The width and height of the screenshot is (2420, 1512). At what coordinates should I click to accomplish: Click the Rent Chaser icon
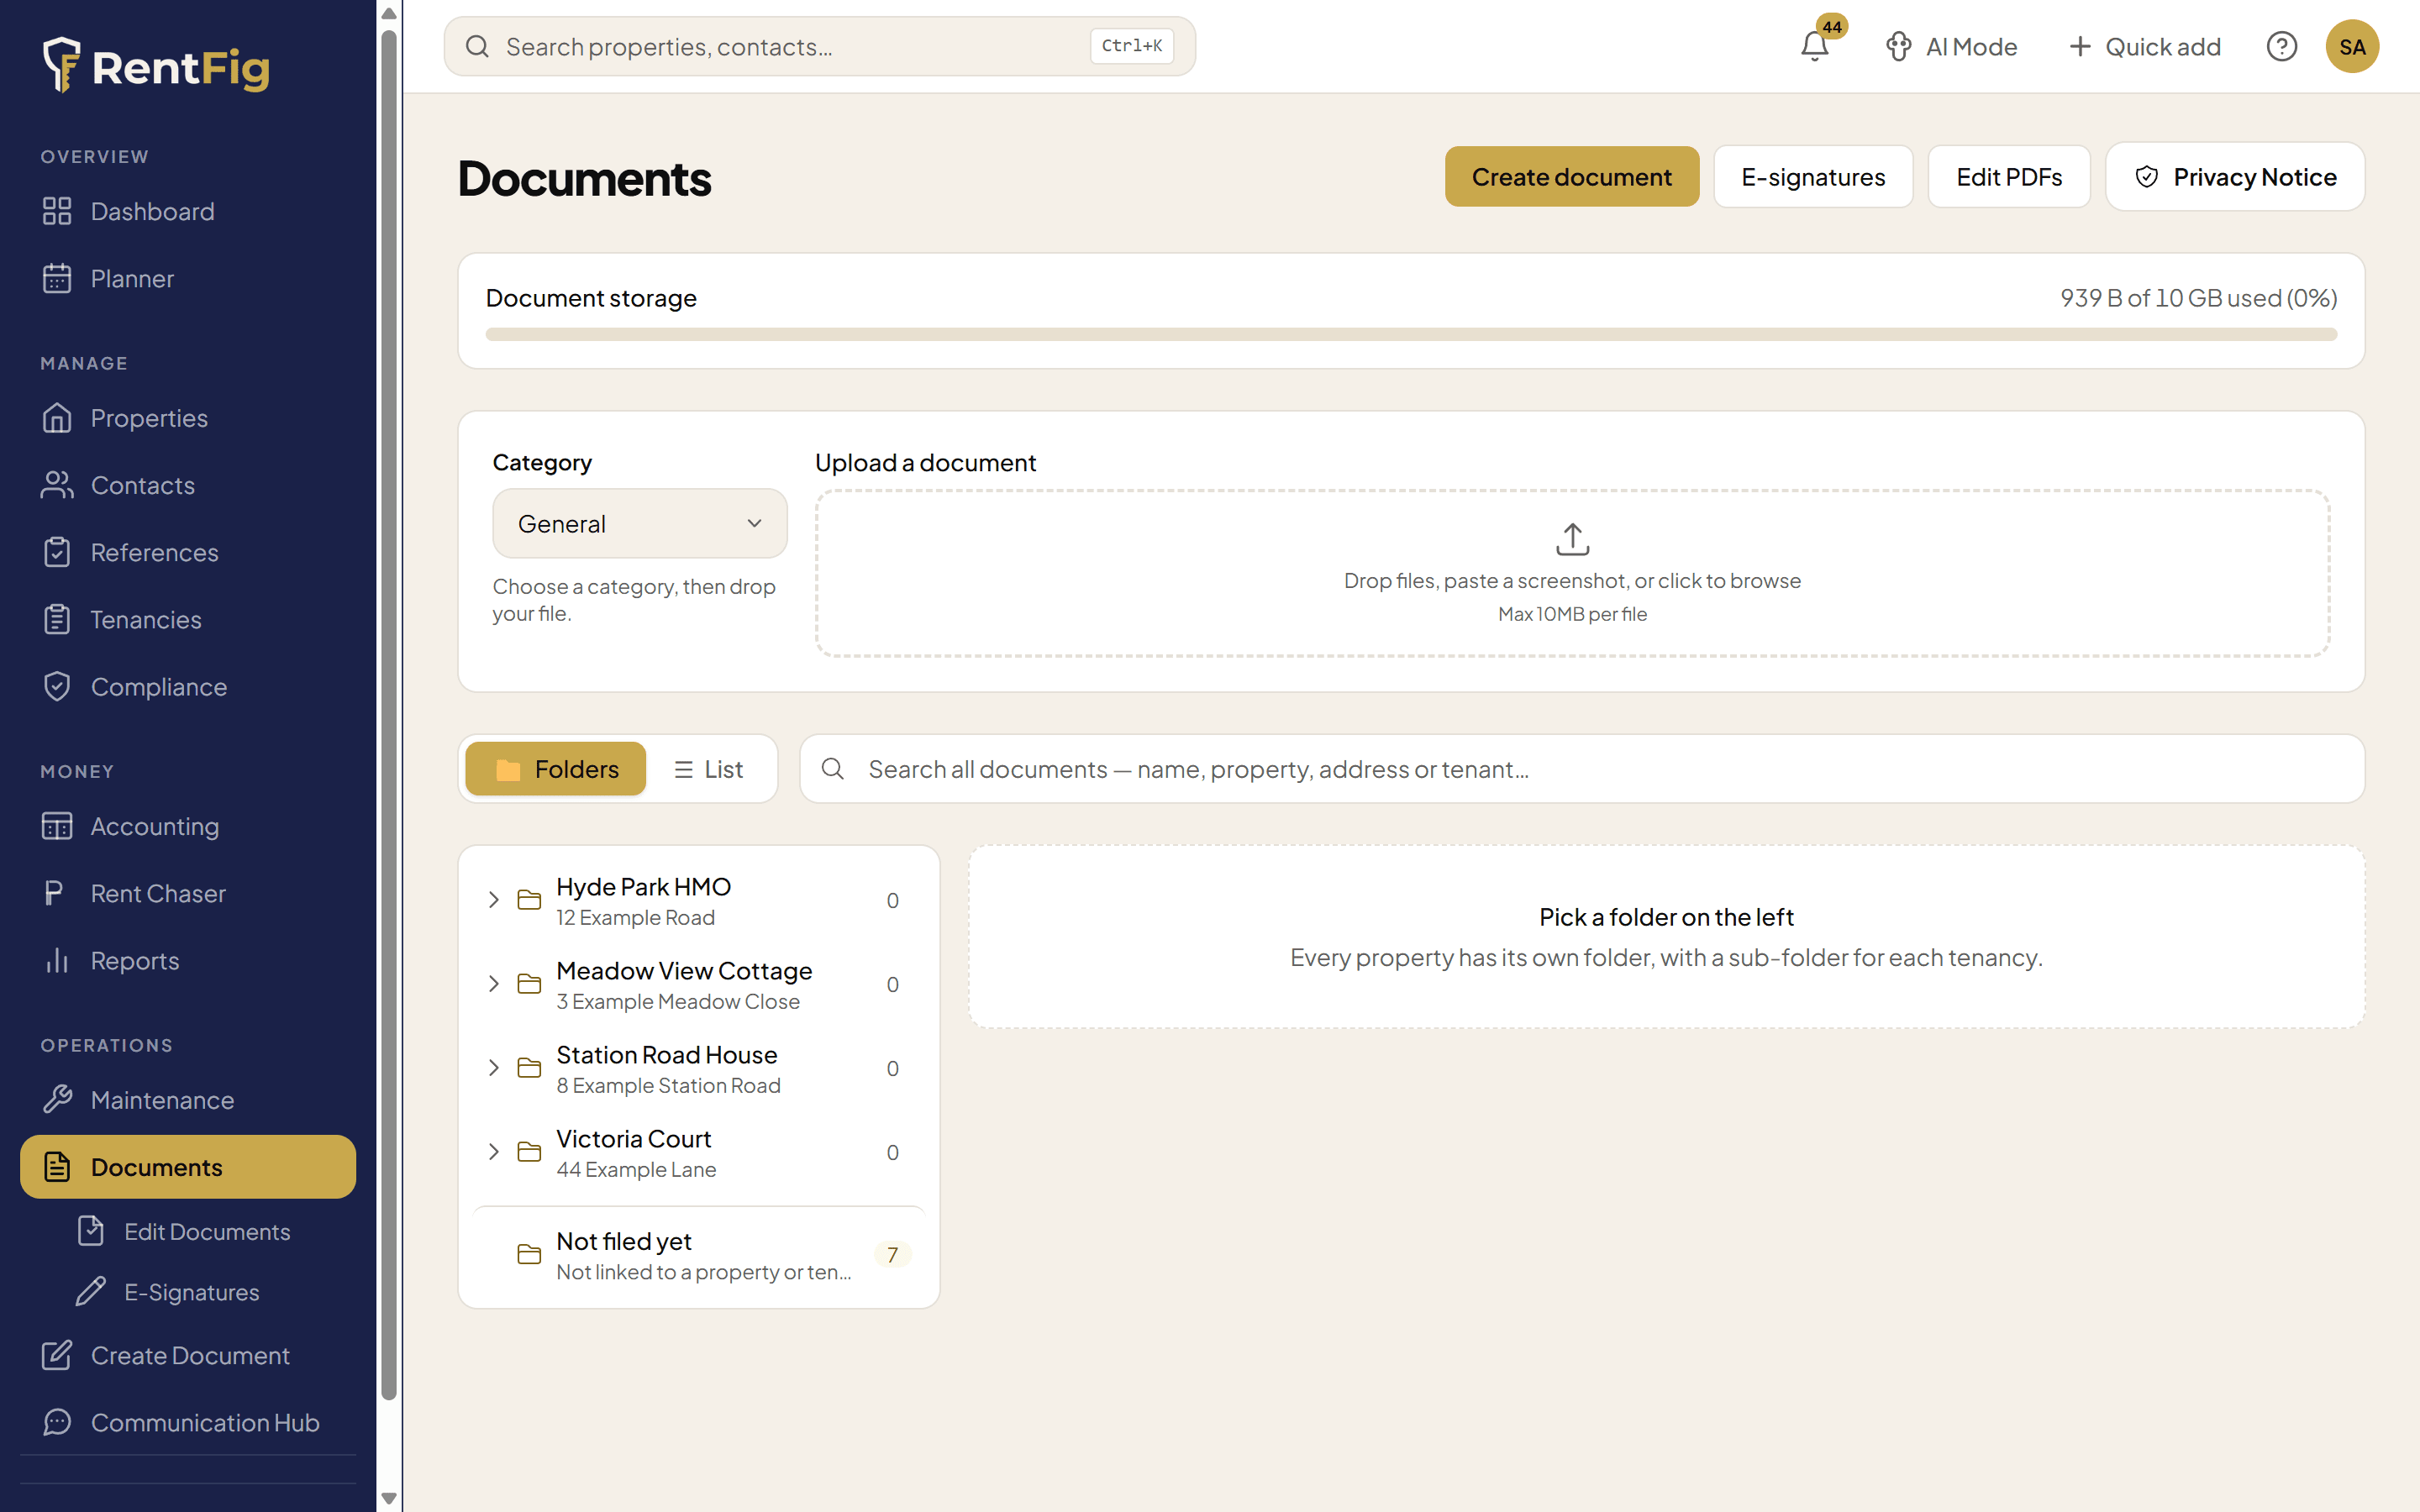55,893
